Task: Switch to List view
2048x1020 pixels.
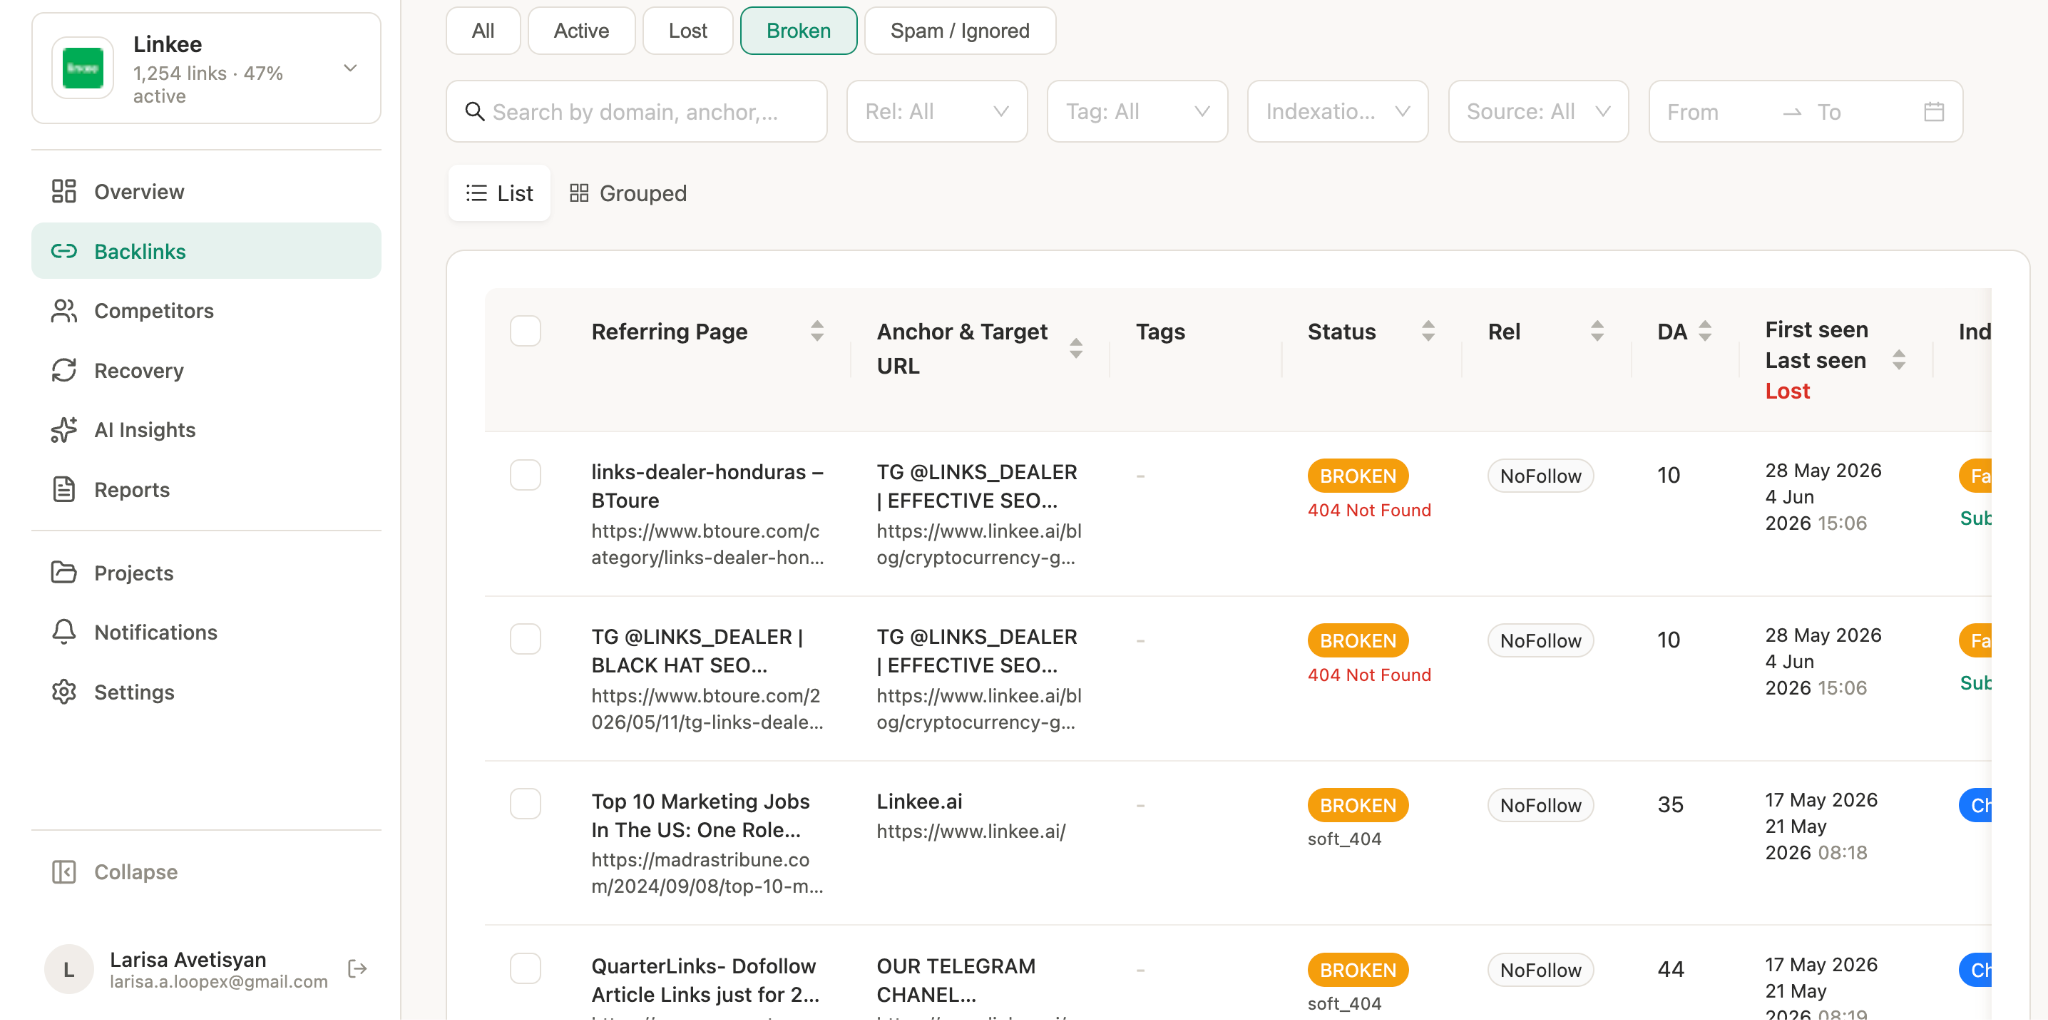Action: coord(500,193)
